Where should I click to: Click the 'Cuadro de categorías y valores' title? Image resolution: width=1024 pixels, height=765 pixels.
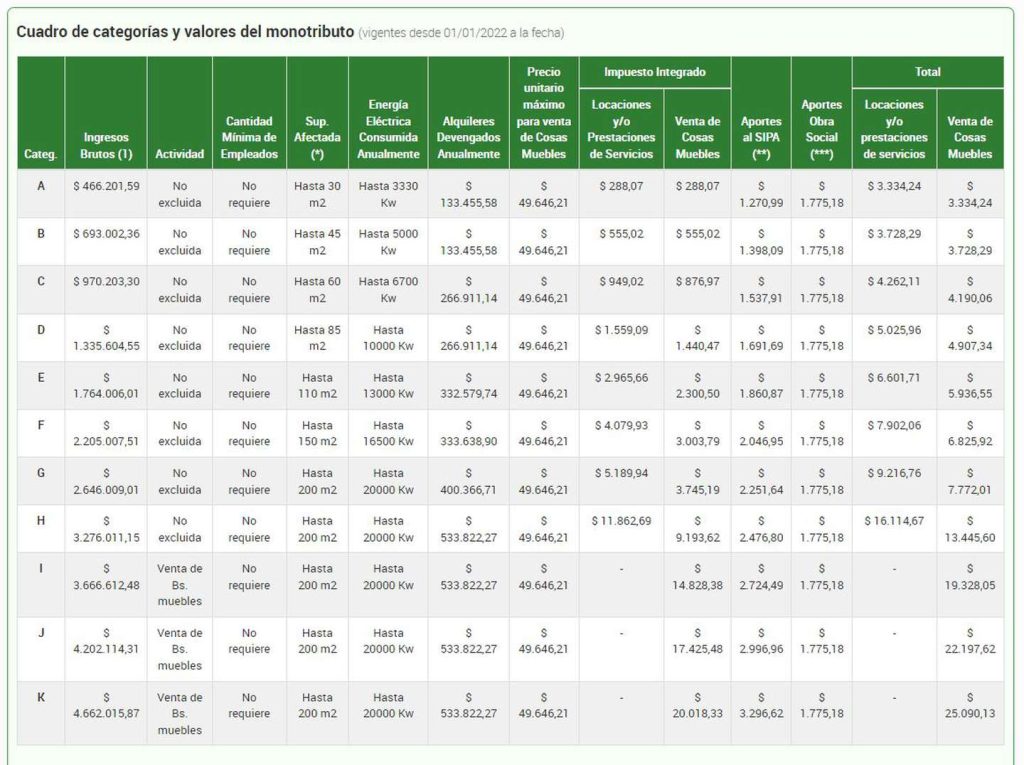pyautogui.click(x=185, y=32)
